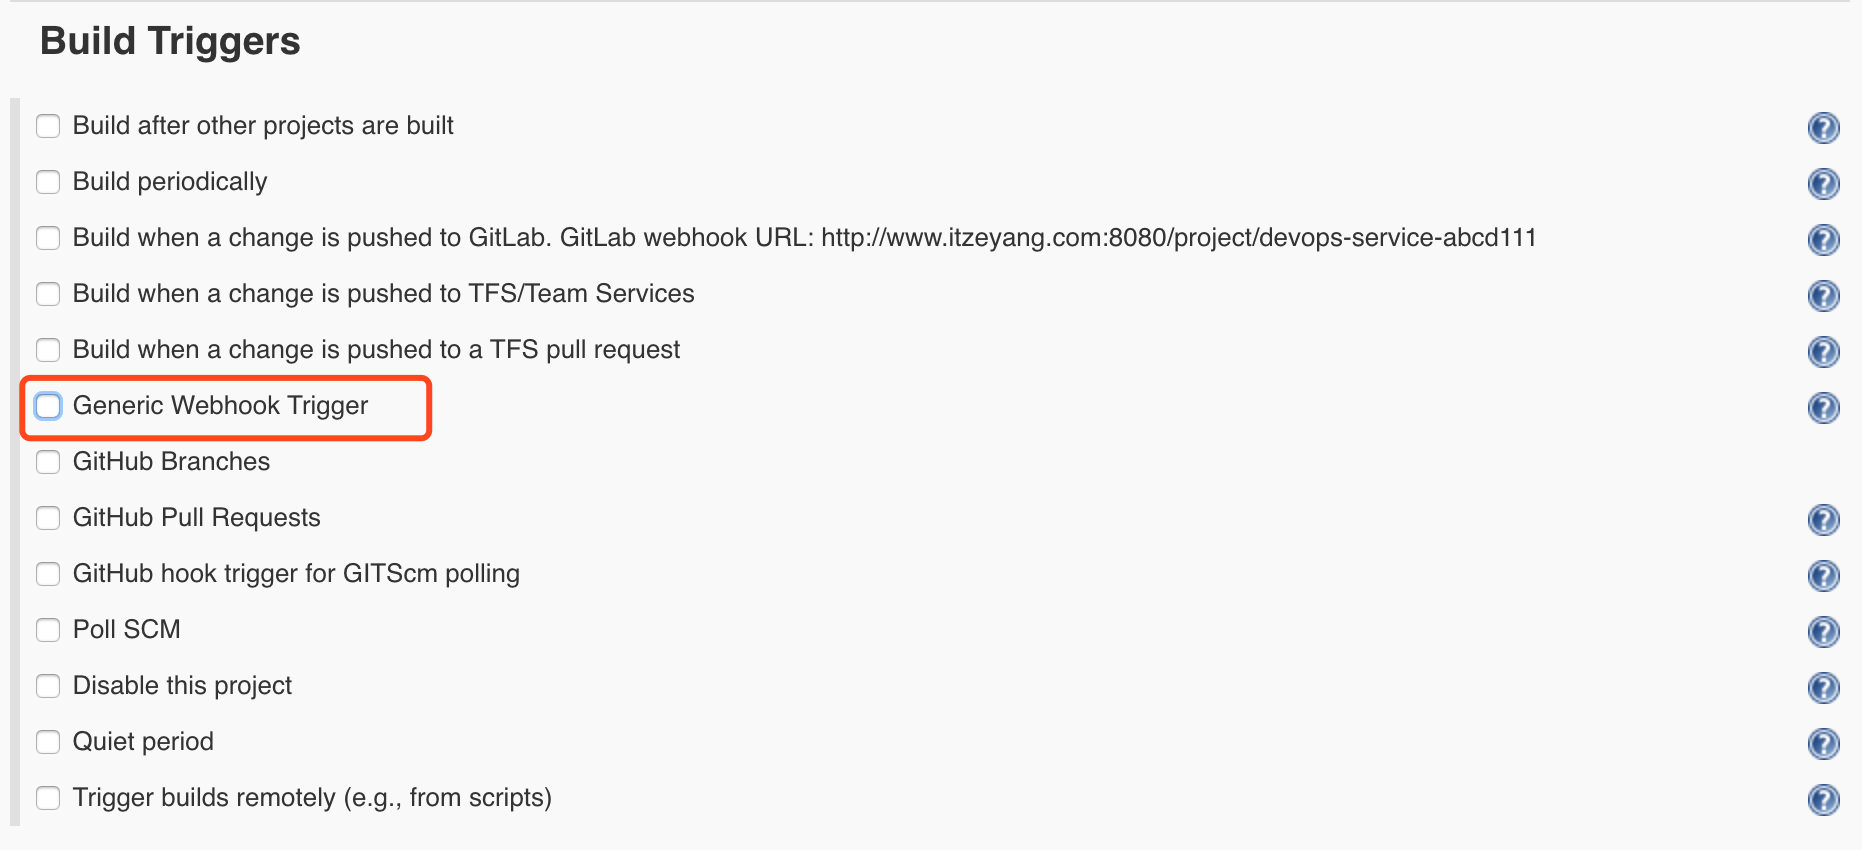This screenshot has width=1862, height=850.
Task: Tick Build when change pushed to GitLab
Action: [48, 238]
